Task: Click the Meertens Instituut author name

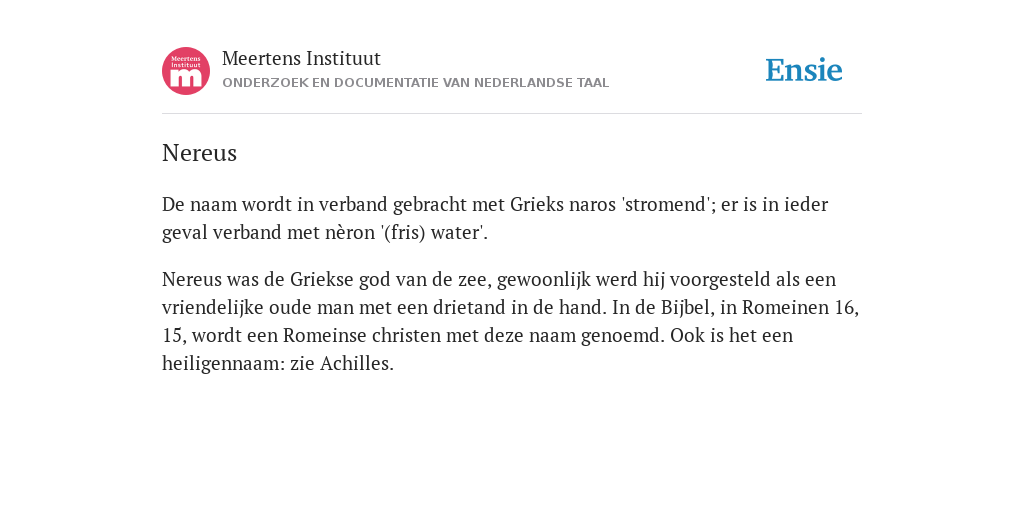Action: click(301, 59)
